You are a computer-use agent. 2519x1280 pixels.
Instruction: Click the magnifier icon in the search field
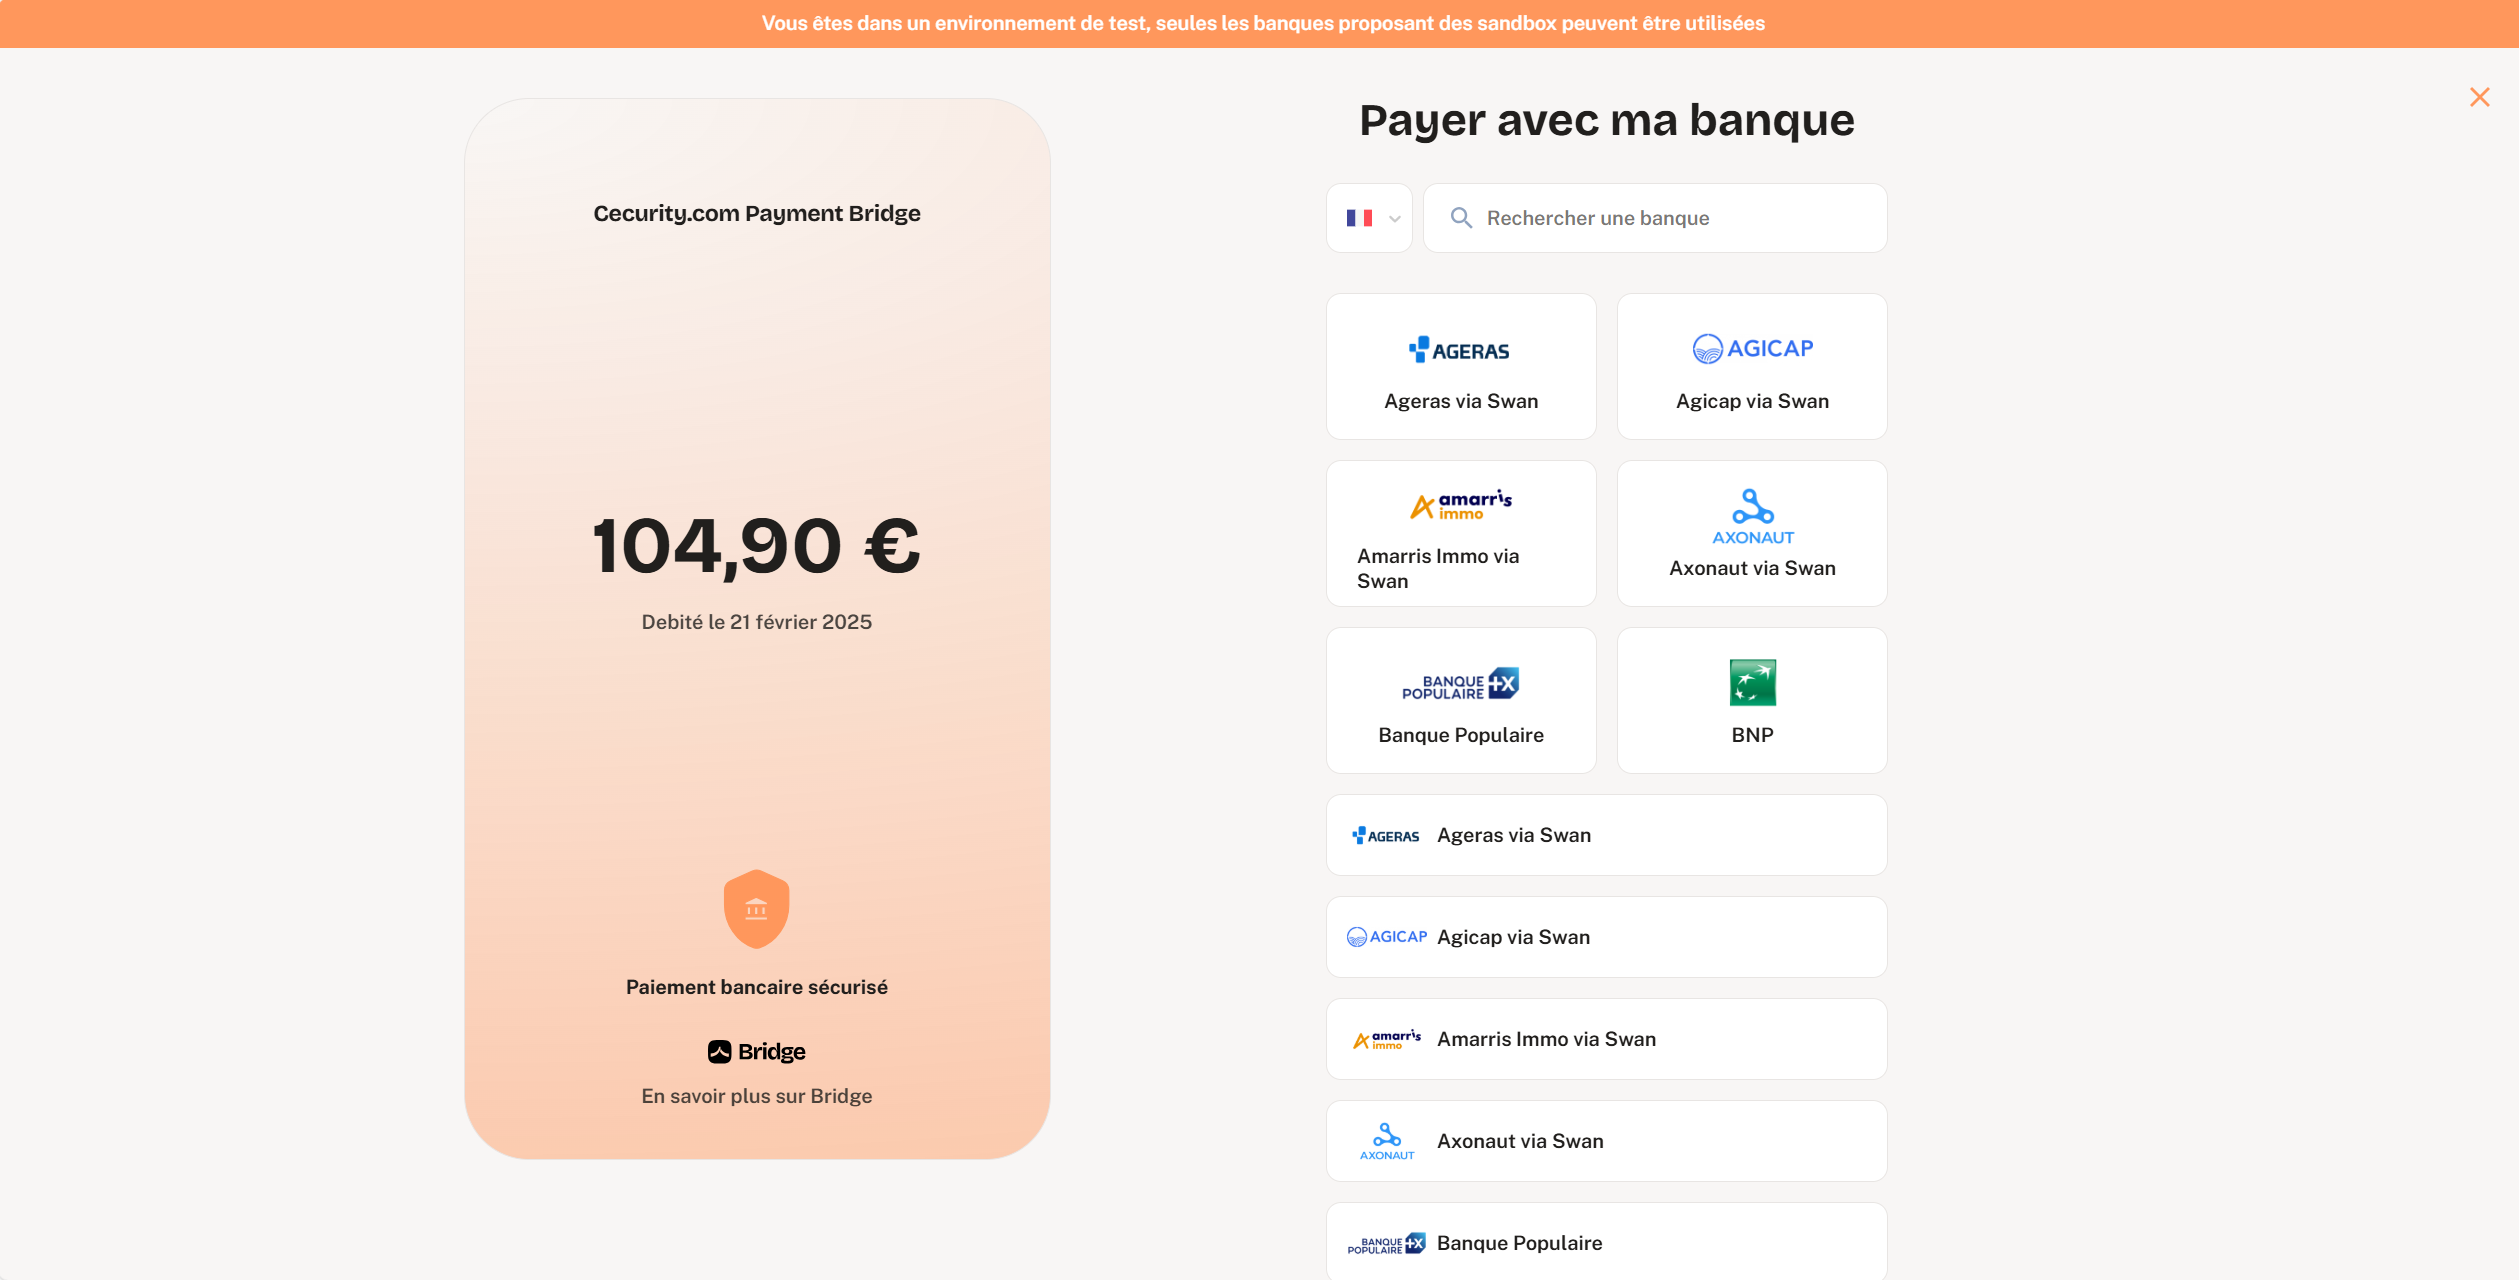click(x=1461, y=218)
